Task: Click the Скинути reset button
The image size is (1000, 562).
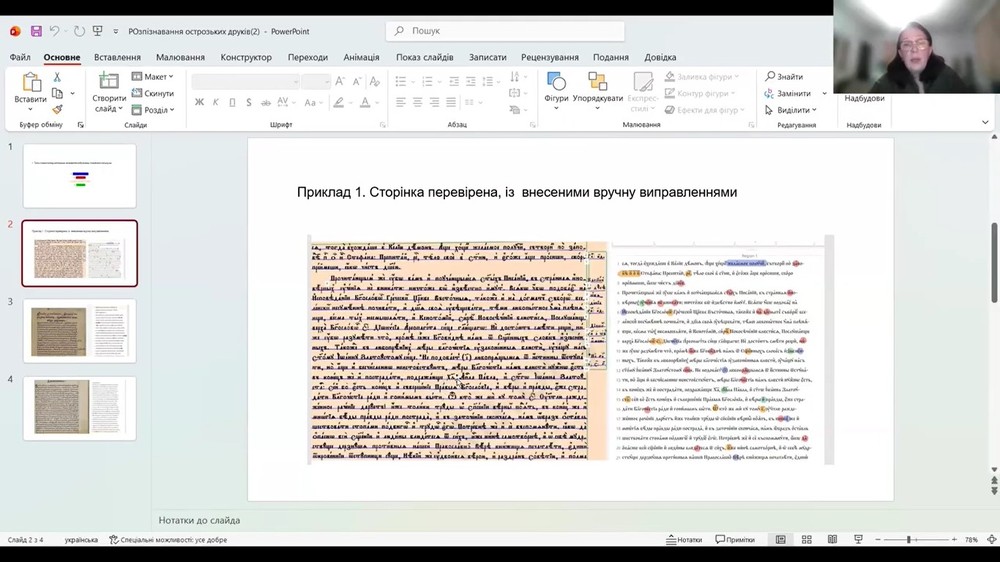Action: [153, 93]
